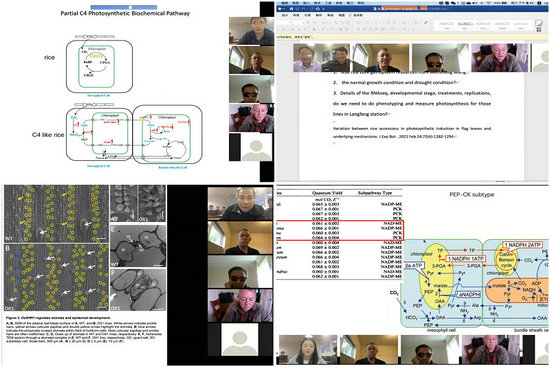
Task: Click the blue bar above the C4 Pathway title
Action: click(x=123, y=7)
